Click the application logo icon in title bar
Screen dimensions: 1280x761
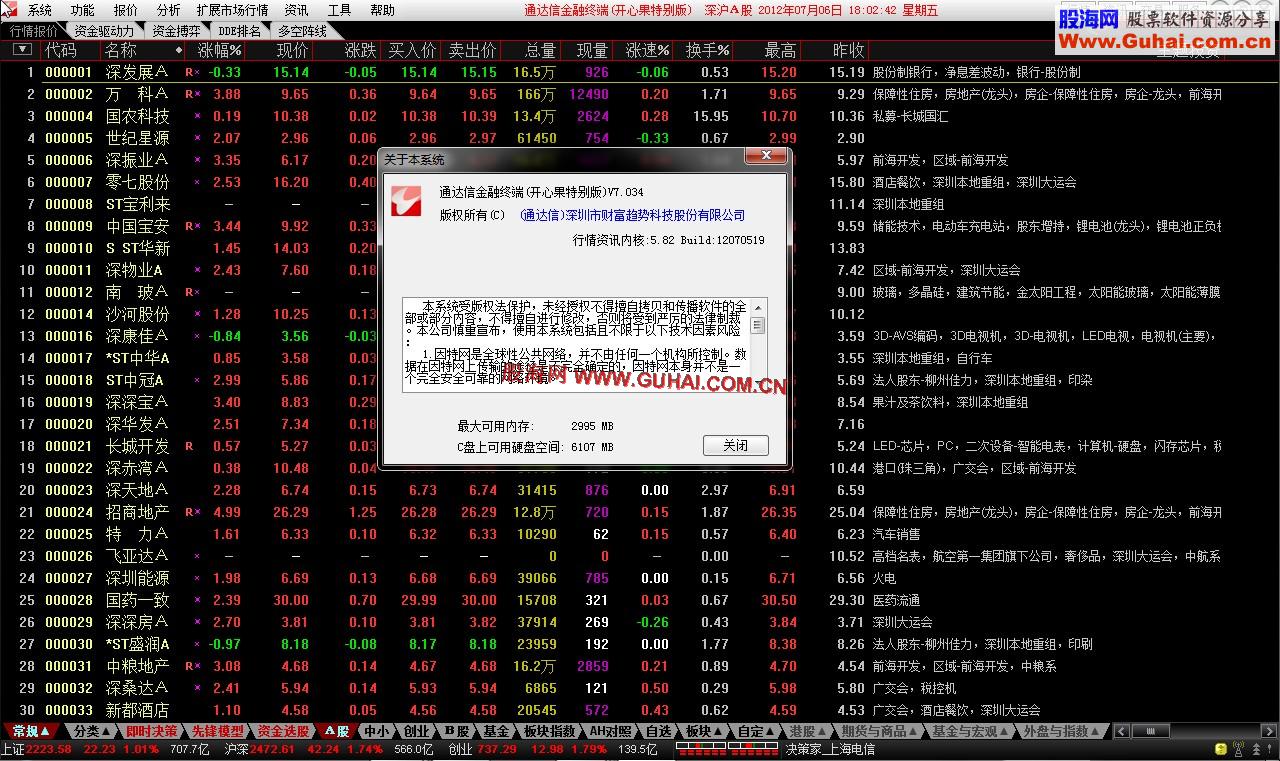click(x=8, y=9)
